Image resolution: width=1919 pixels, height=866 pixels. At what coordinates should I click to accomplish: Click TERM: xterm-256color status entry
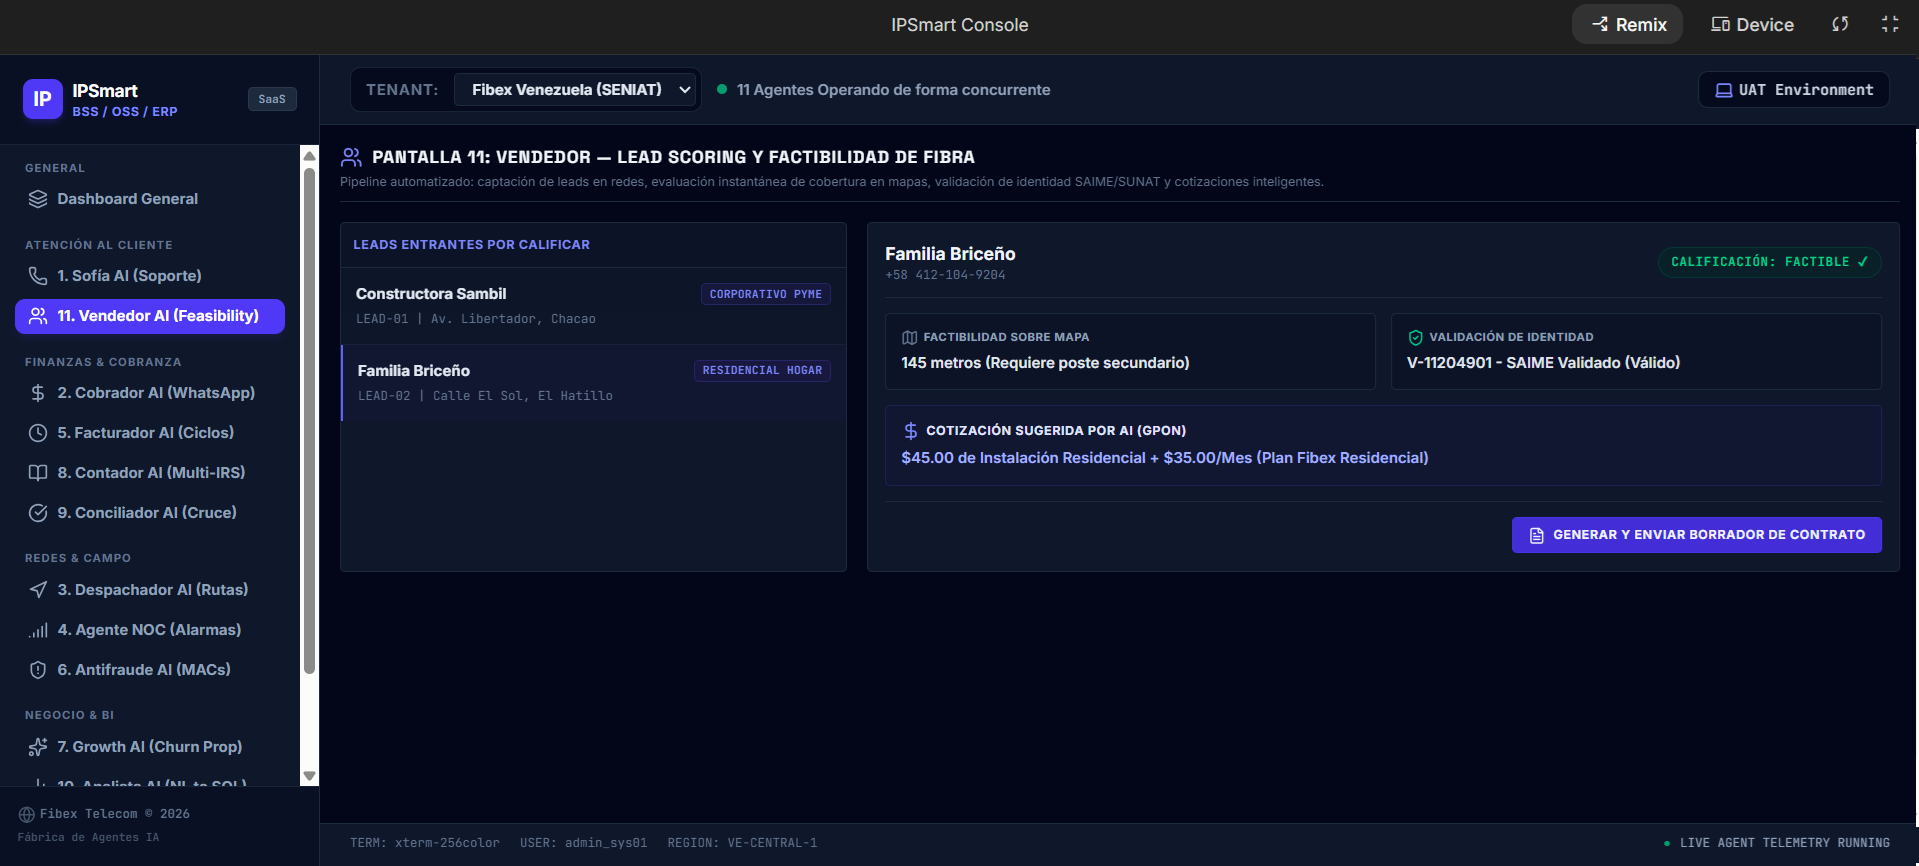[425, 843]
